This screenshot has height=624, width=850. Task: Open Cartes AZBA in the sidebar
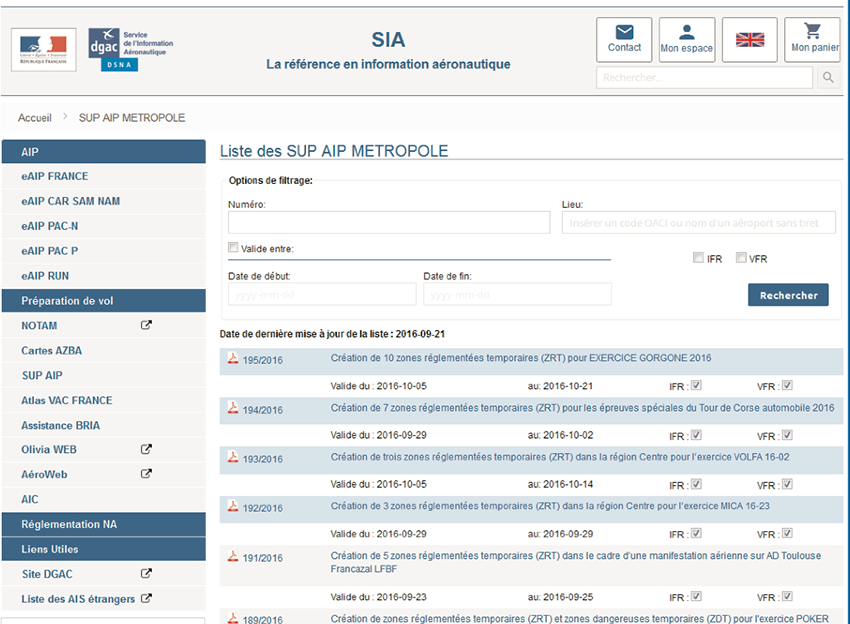coord(104,351)
